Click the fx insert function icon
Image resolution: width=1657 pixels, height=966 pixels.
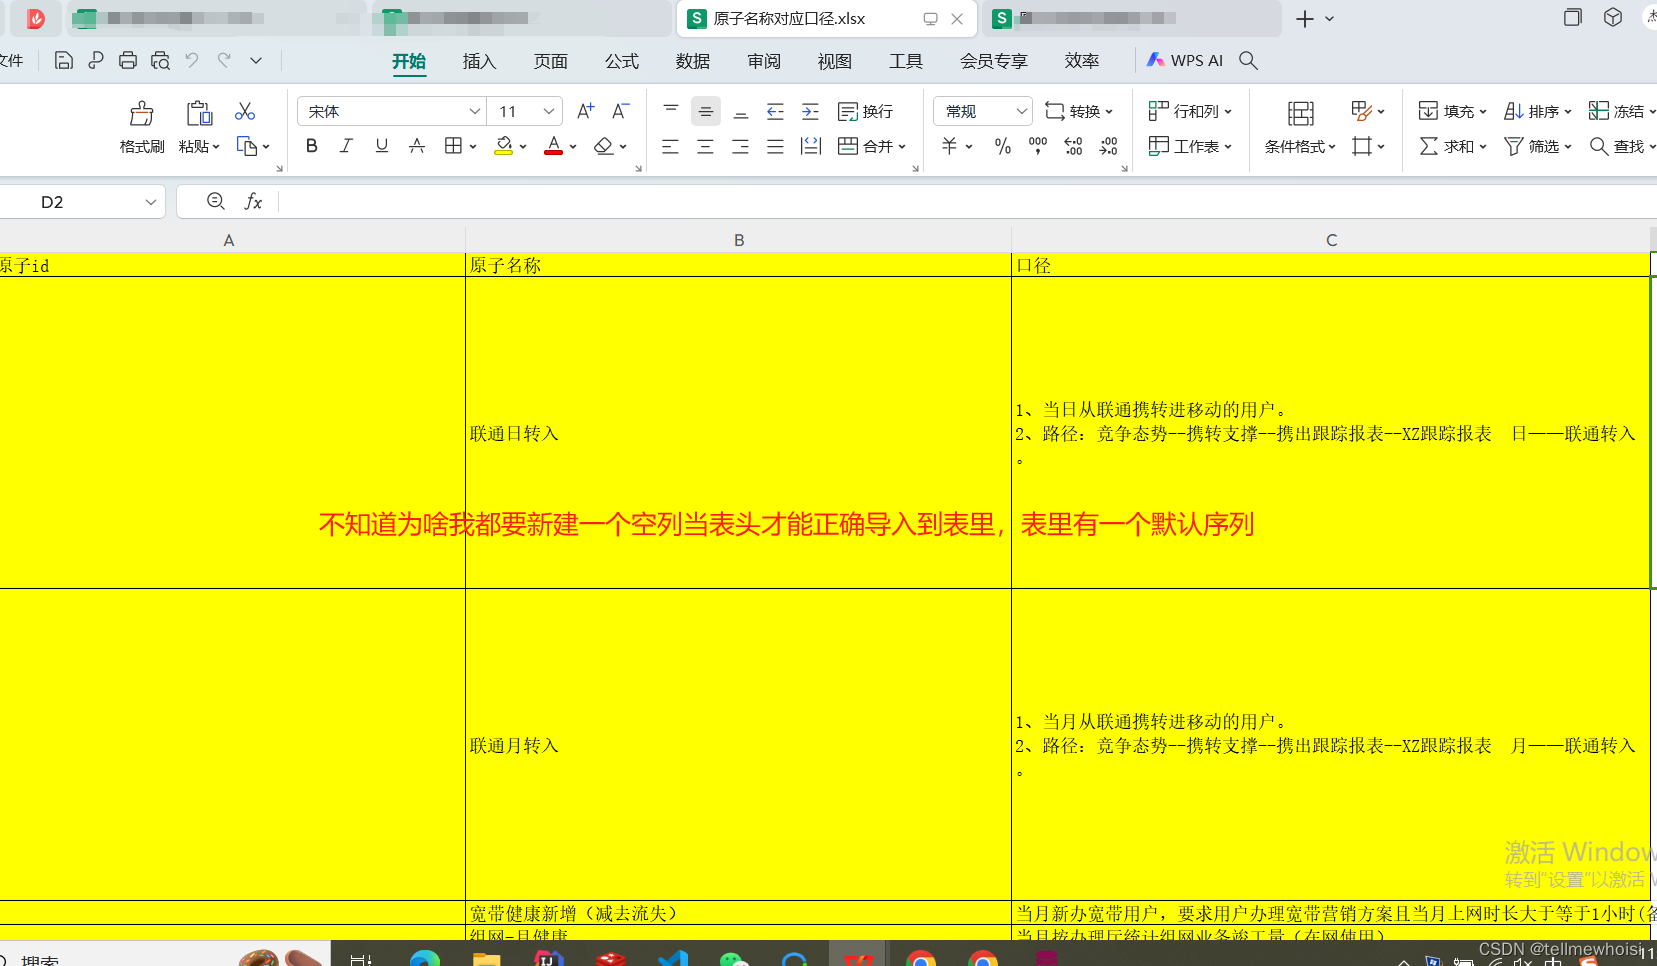click(254, 201)
